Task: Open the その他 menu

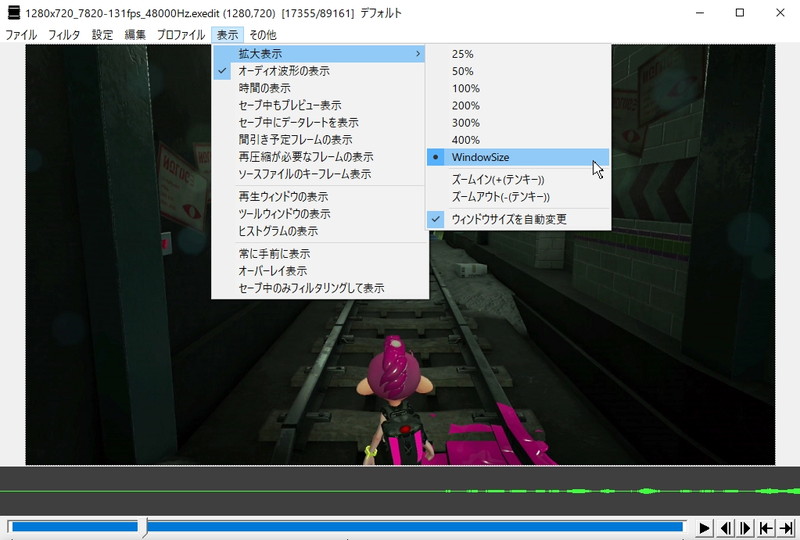Action: tap(263, 35)
